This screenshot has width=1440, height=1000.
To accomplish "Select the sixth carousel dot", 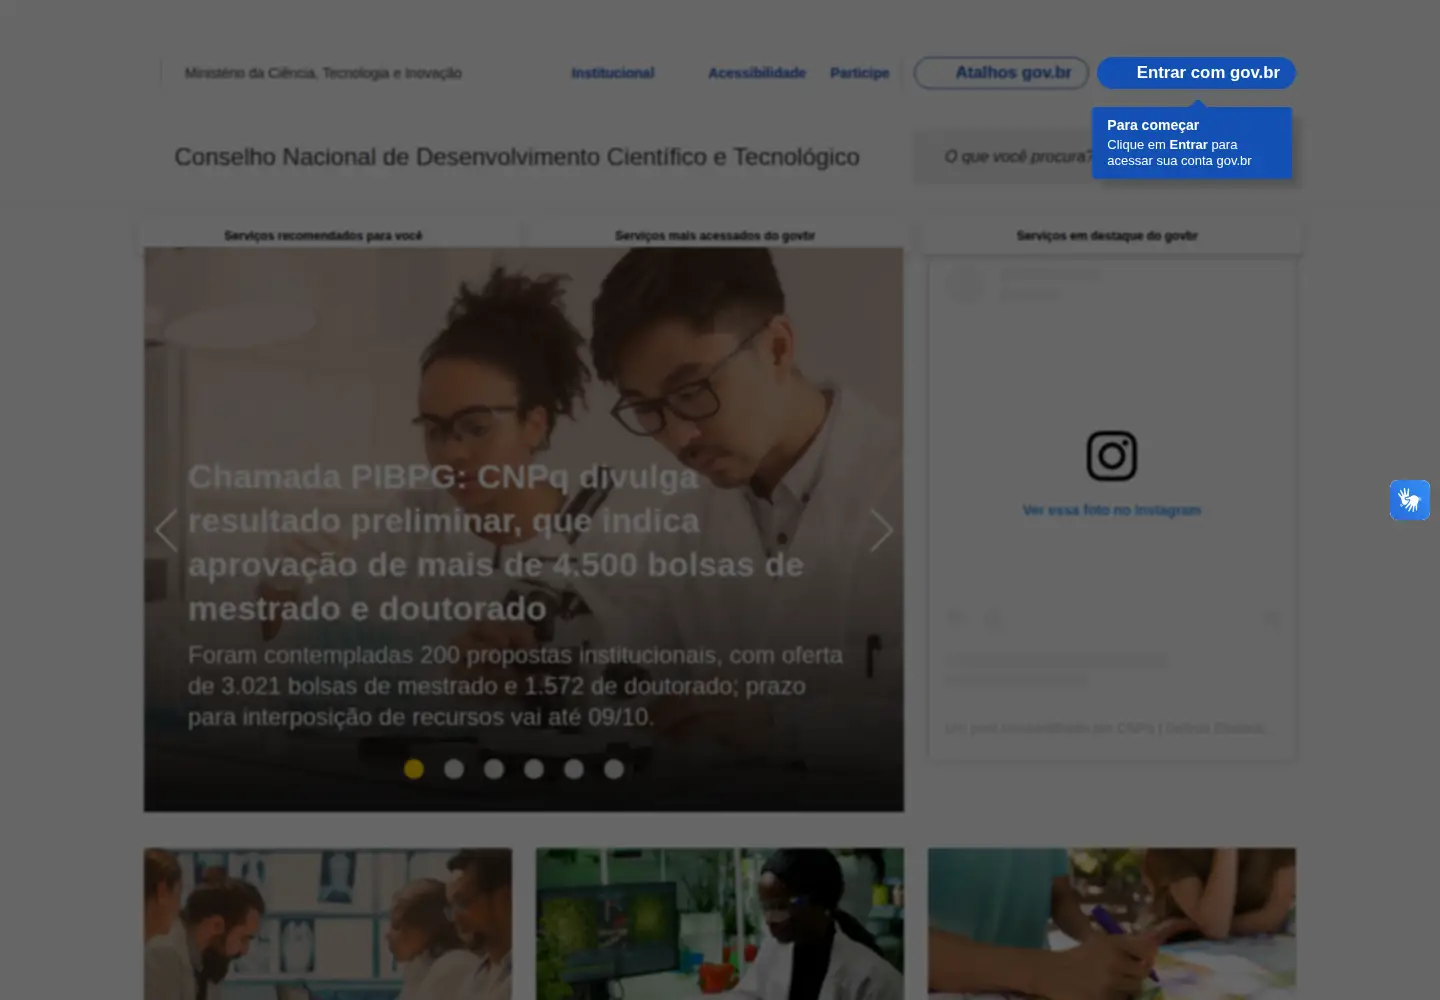I will click(x=614, y=769).
